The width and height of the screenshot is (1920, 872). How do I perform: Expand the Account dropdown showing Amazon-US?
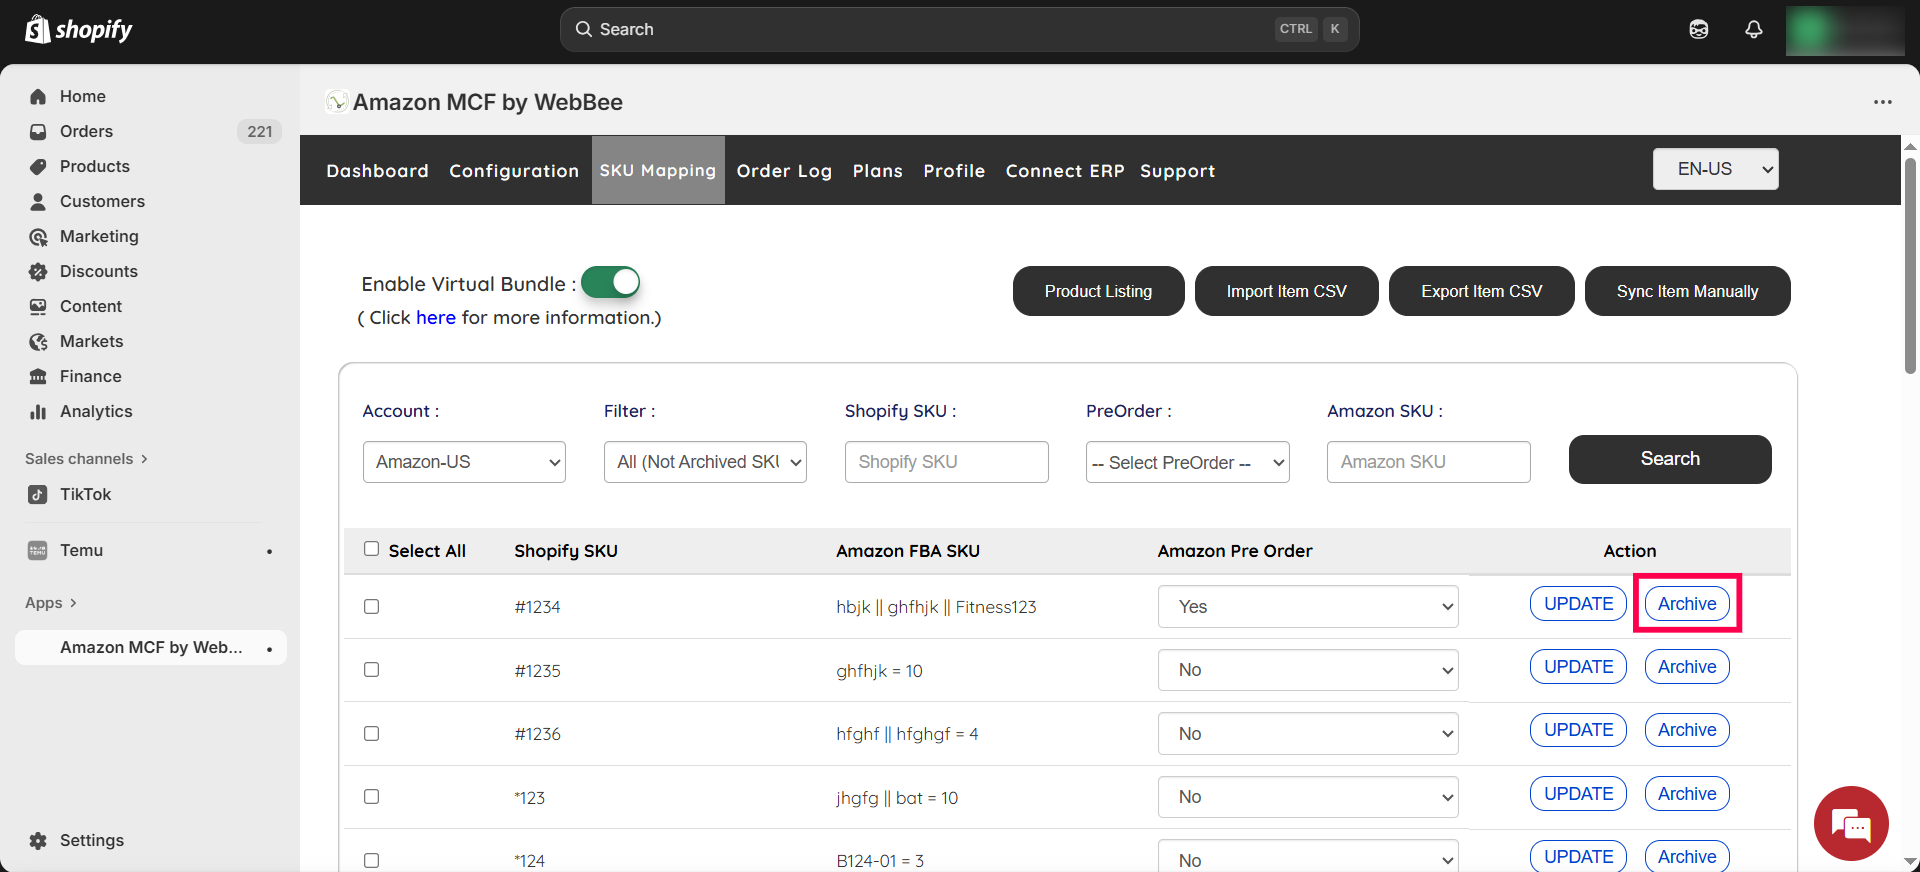coord(464,462)
